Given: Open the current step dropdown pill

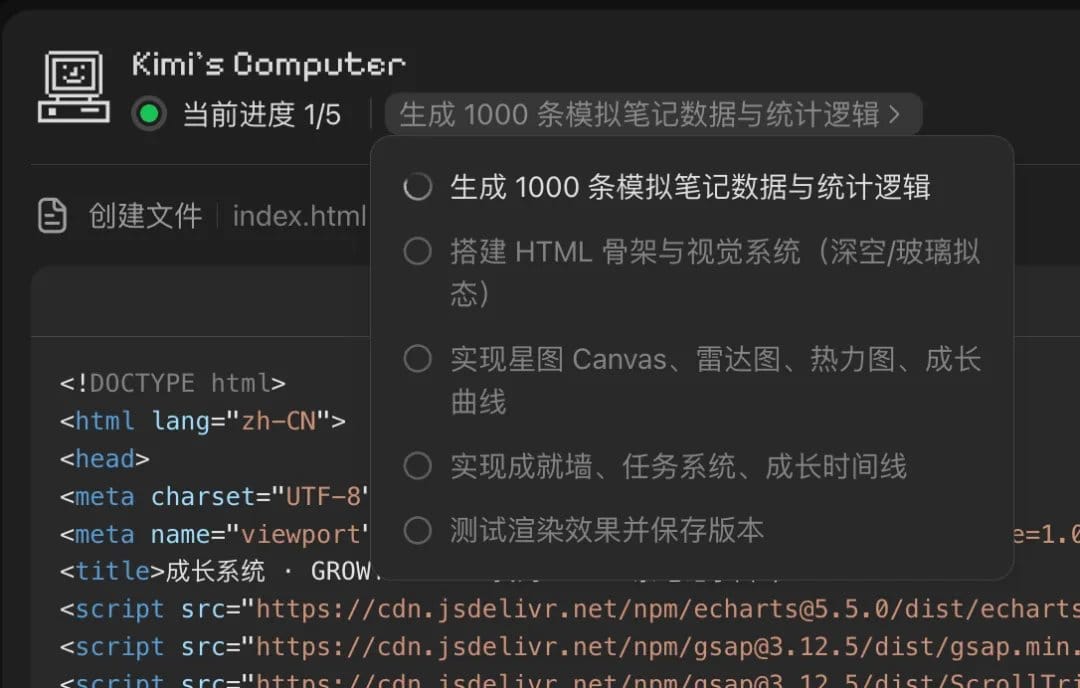Looking at the screenshot, I should click(x=653, y=114).
